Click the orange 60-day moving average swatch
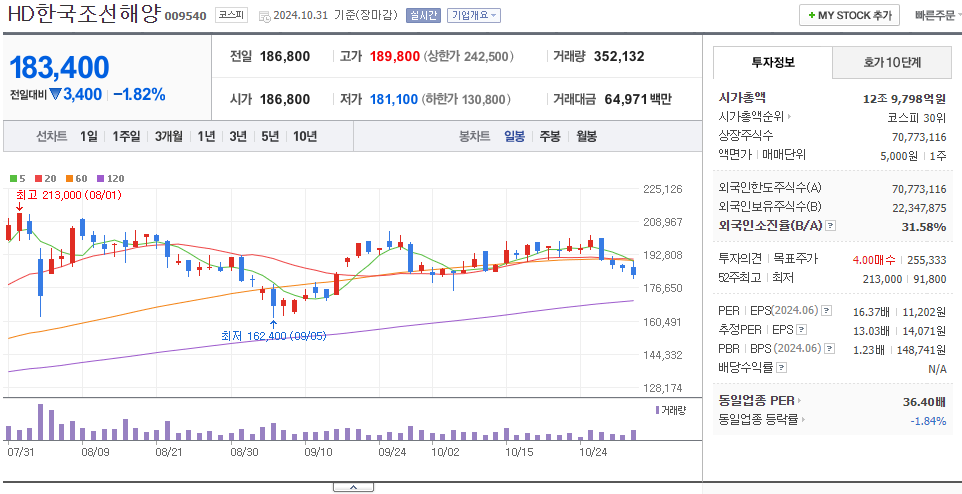Viewport: 962px width, 494px height. pyautogui.click(x=69, y=179)
